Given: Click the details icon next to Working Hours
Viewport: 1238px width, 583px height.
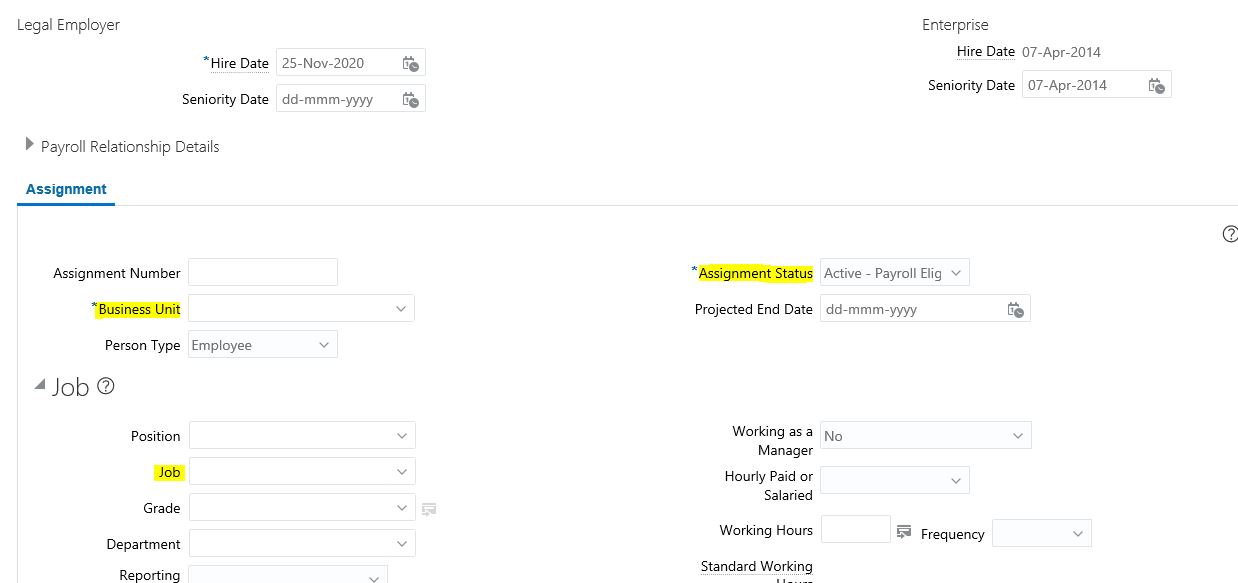Looking at the screenshot, I should pos(903,530).
